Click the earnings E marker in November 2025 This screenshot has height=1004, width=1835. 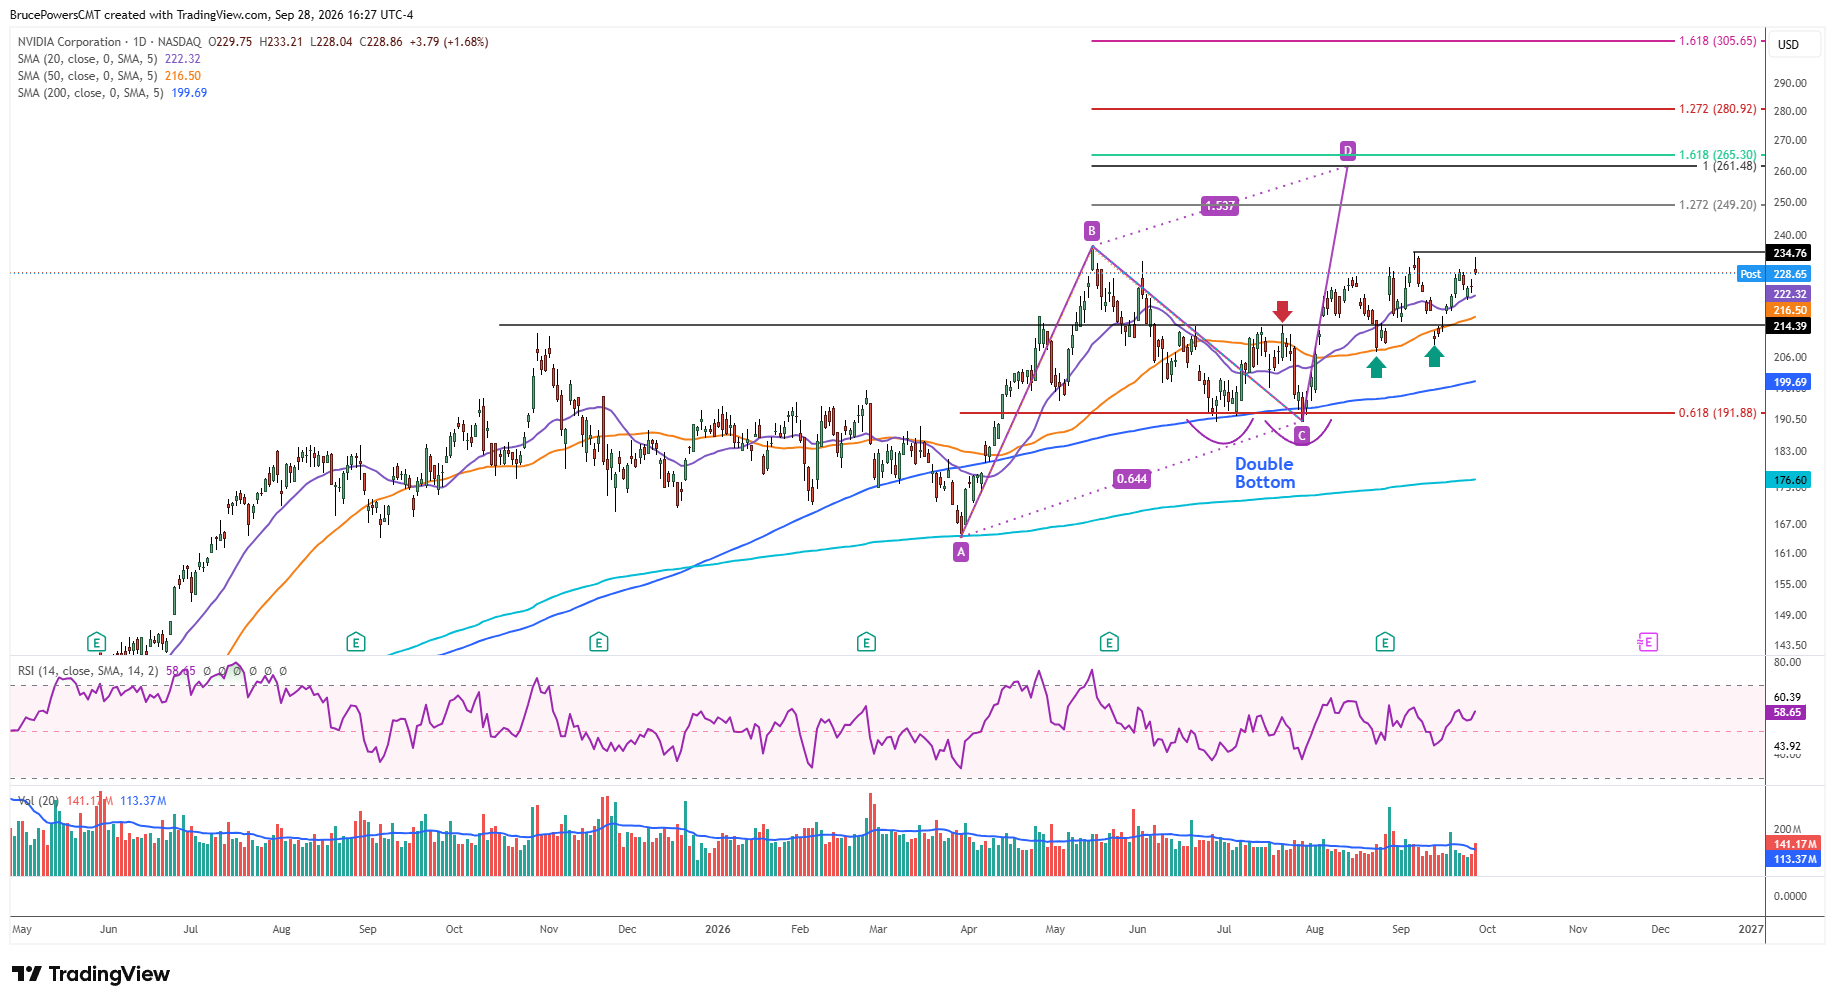click(x=599, y=642)
